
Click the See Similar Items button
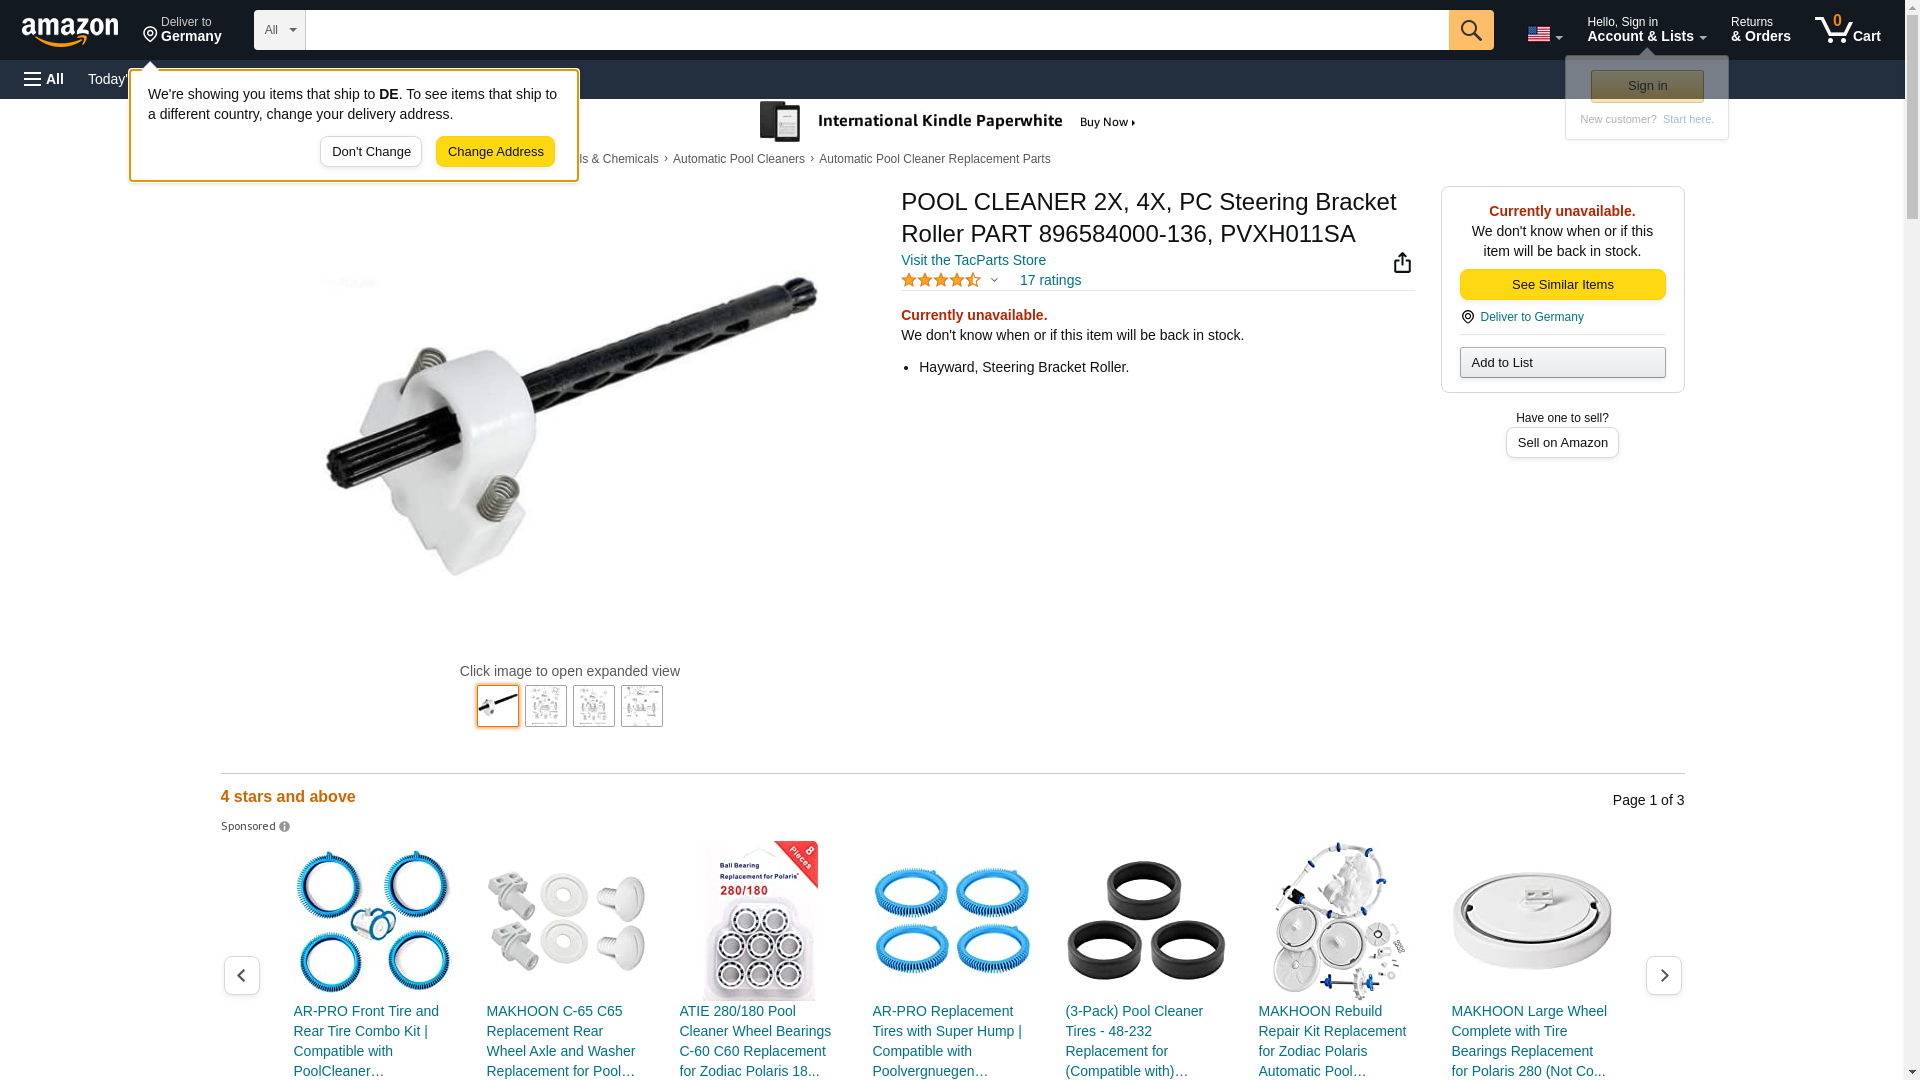[1562, 285]
